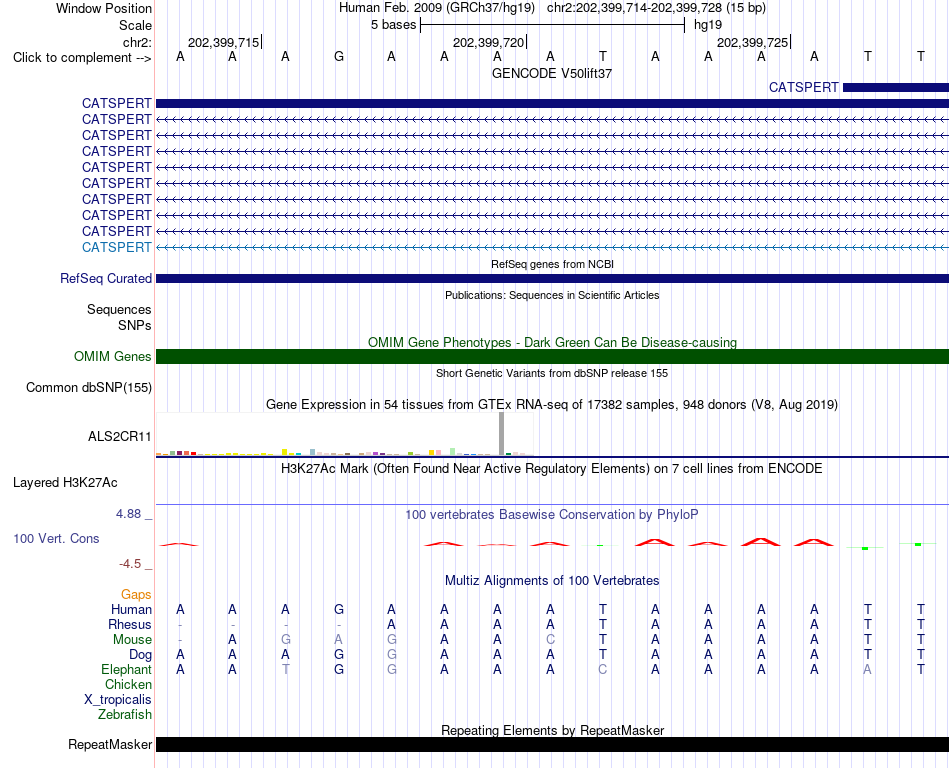Click the light-blue CATSPERT transcript label
This screenshot has height=768, width=950.
(x=116, y=247)
